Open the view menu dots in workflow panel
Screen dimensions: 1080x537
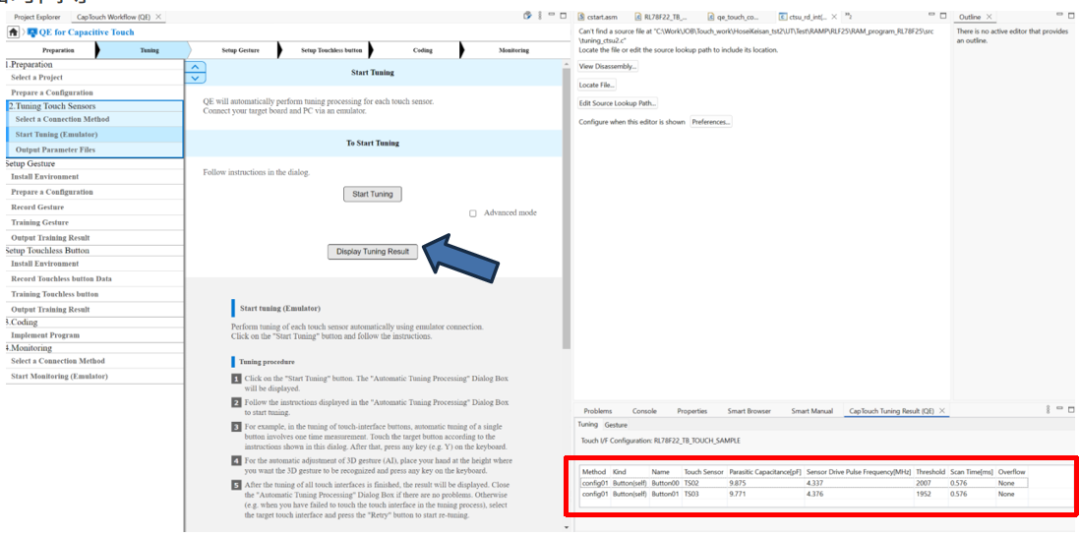point(541,16)
